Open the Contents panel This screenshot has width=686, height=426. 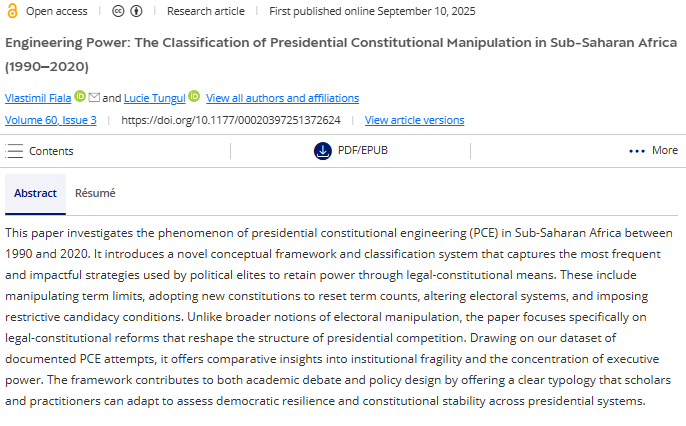(51, 151)
